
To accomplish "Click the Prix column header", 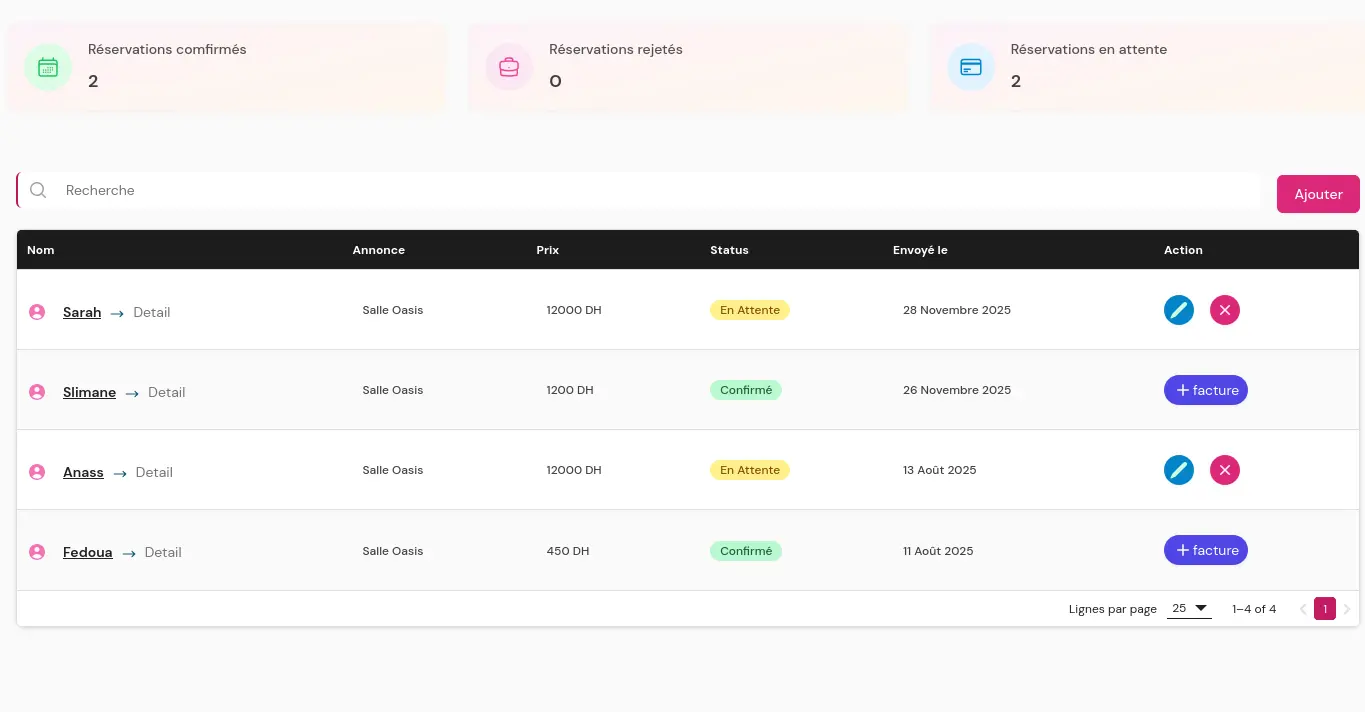I will tap(548, 250).
